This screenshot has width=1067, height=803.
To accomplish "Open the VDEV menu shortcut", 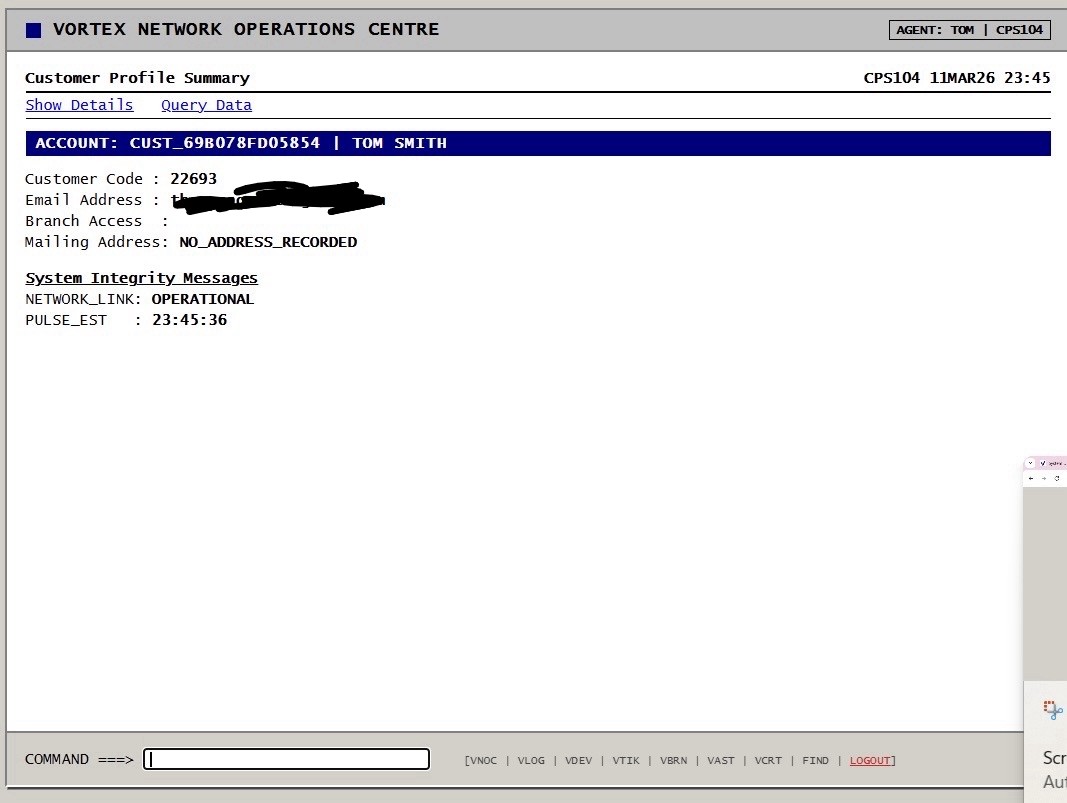I will pos(578,760).
